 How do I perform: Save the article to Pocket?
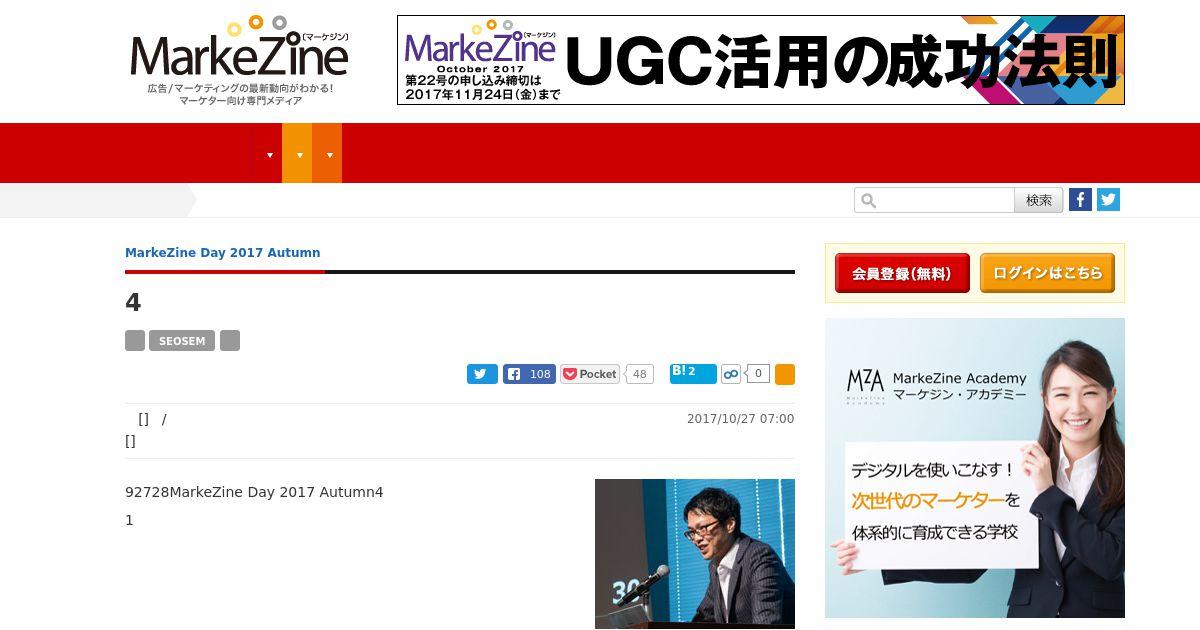click(x=590, y=374)
